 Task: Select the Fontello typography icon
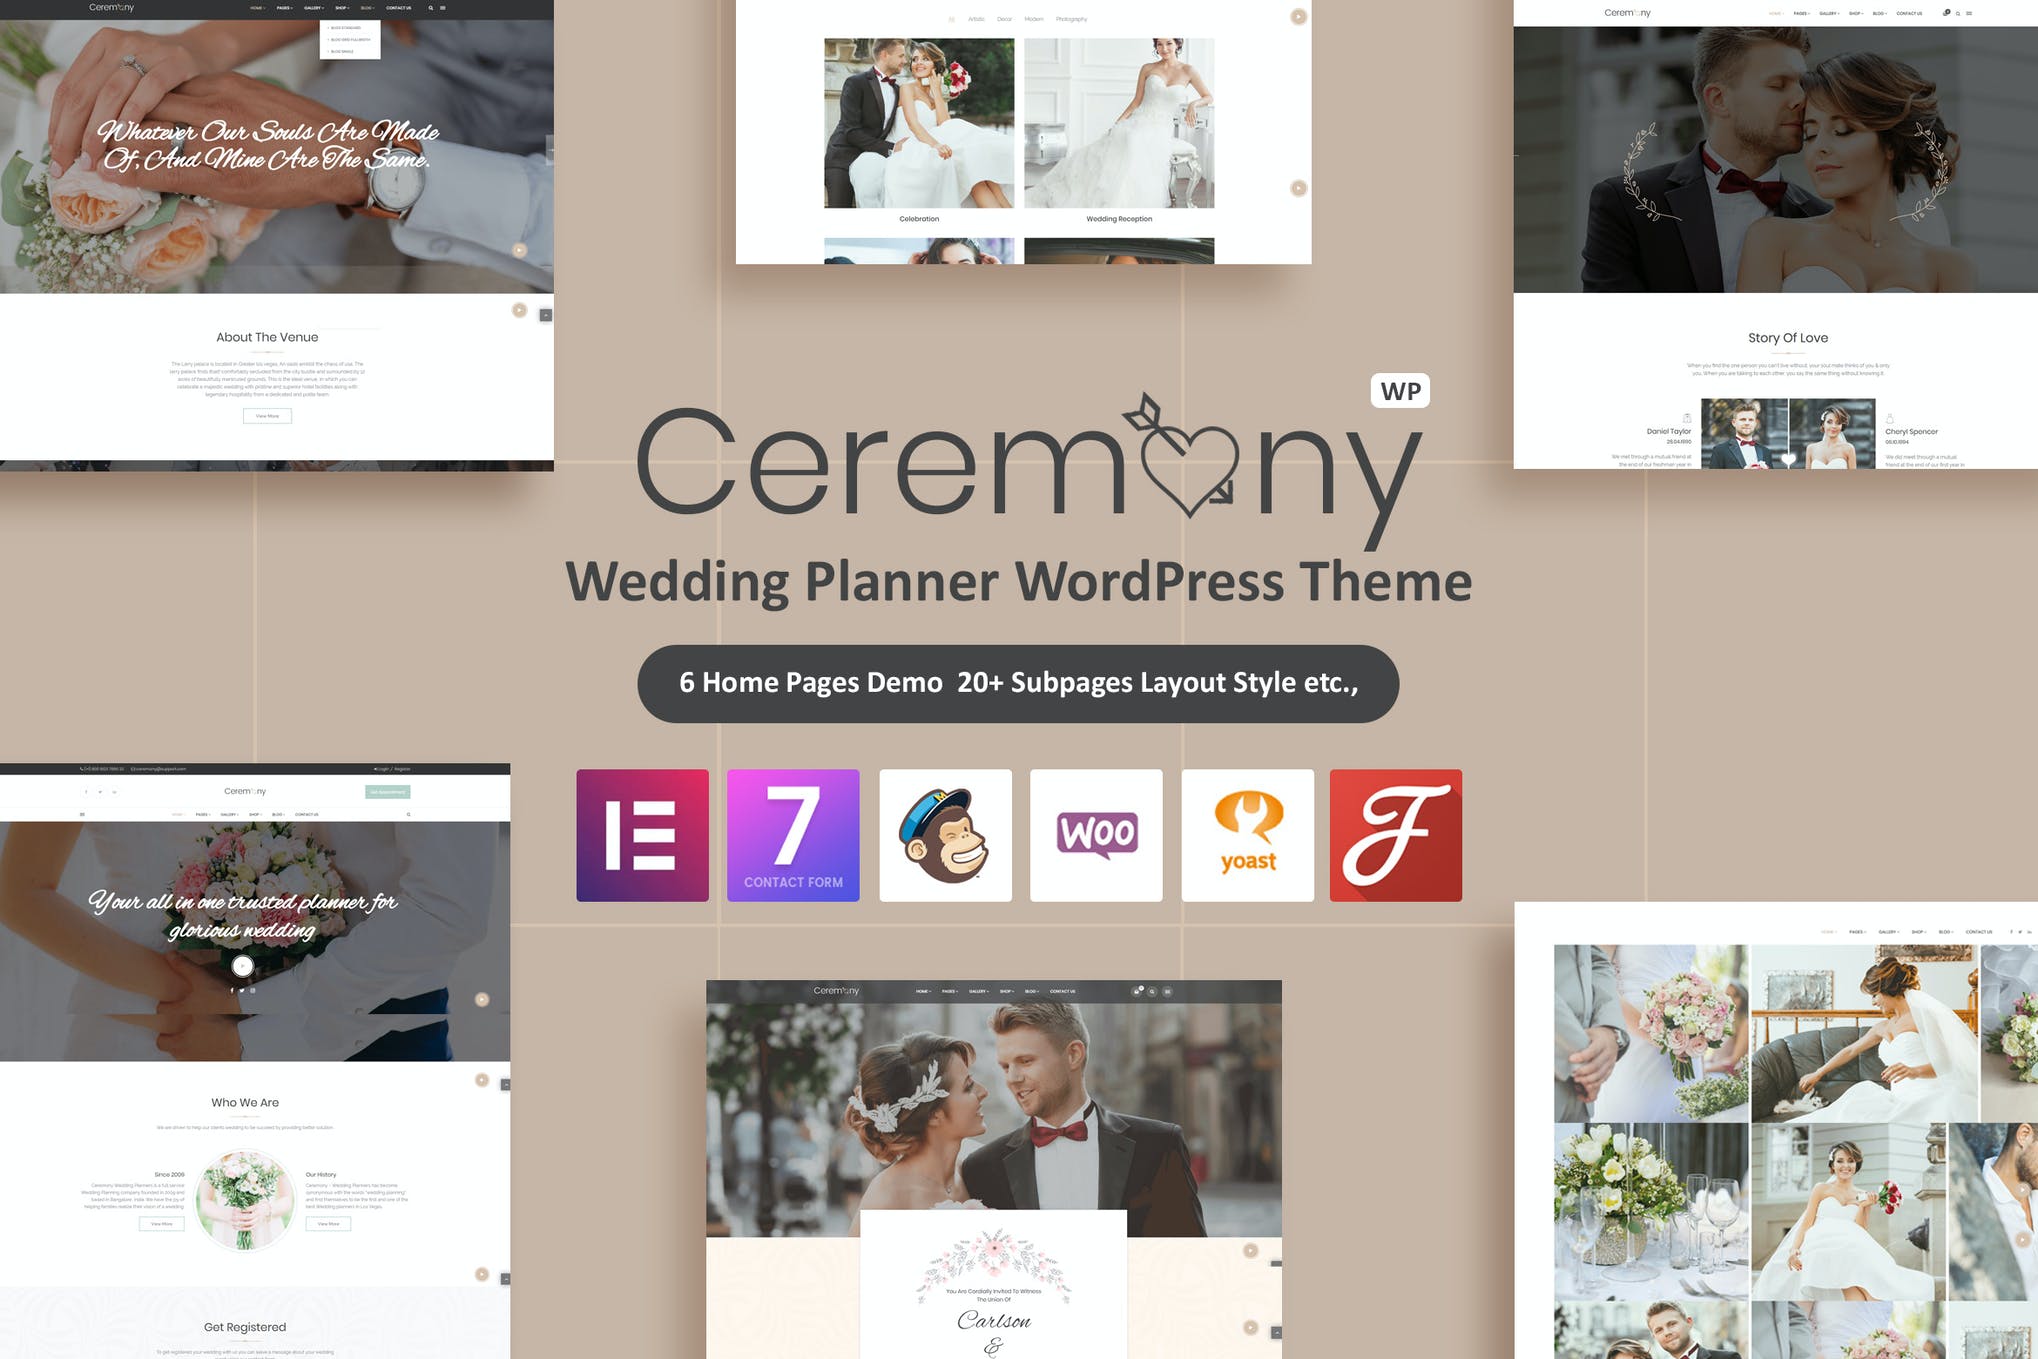pos(1395,834)
